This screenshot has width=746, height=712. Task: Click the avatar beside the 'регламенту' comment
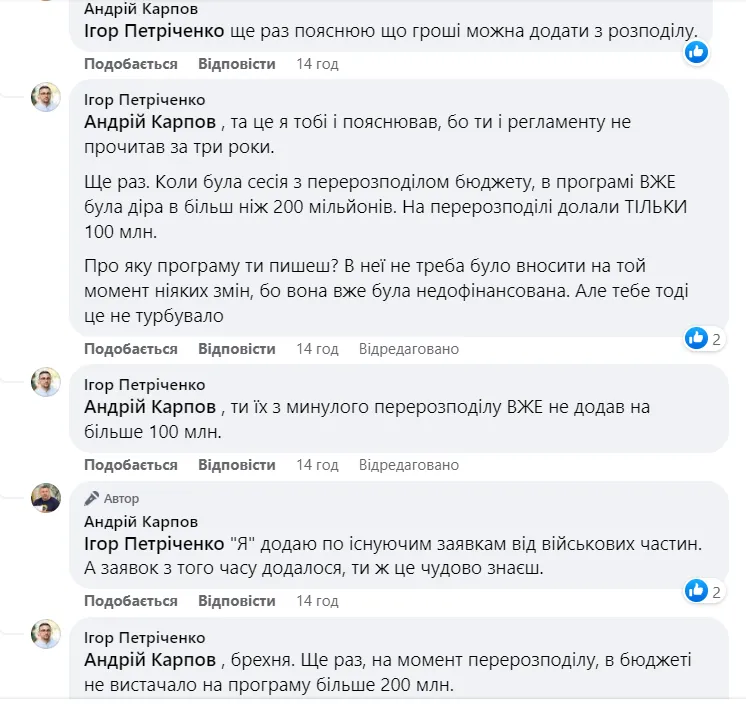coord(46,97)
